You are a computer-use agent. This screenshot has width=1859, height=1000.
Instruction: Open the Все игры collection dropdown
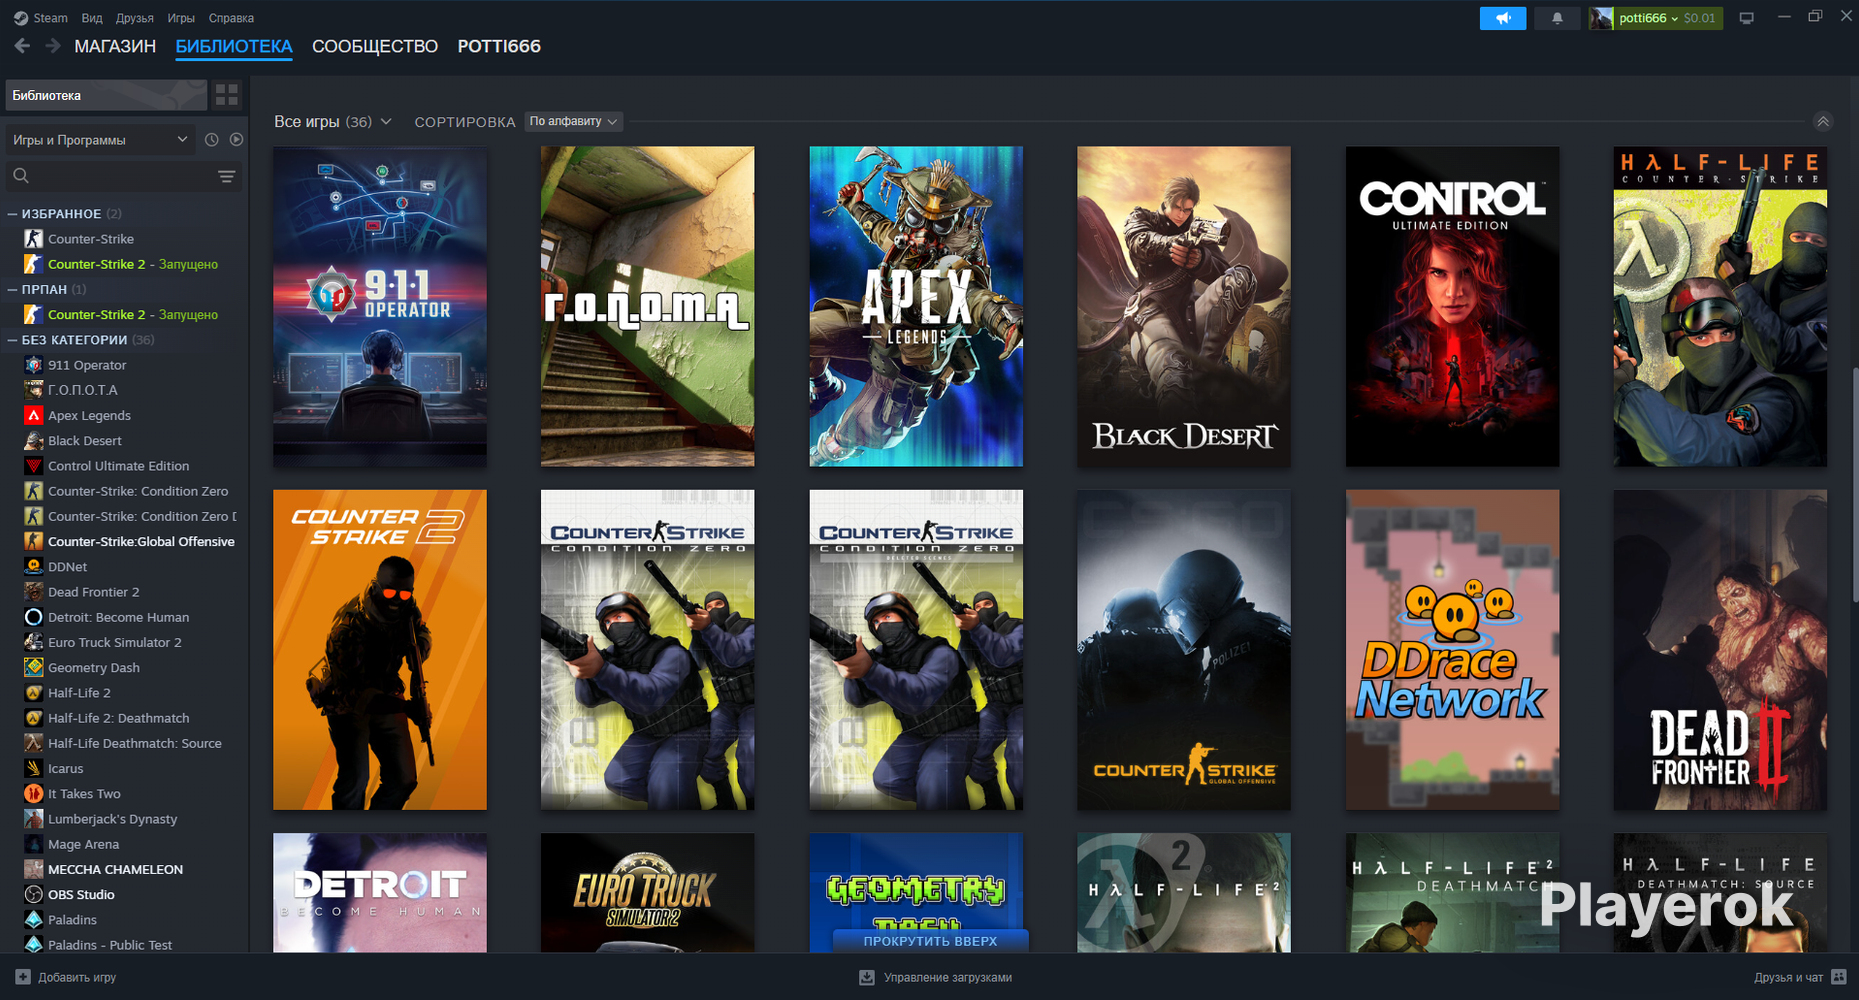333,121
